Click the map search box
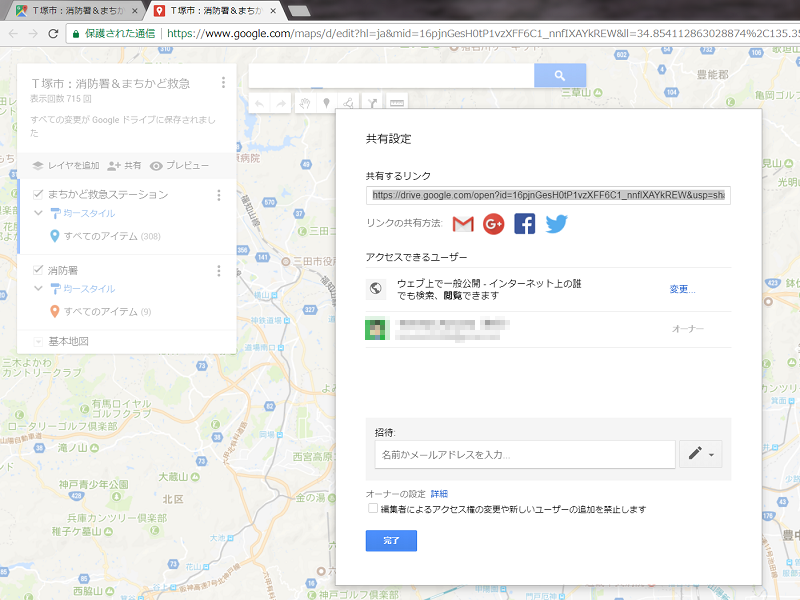Image resolution: width=800 pixels, height=600 pixels. coord(391,76)
